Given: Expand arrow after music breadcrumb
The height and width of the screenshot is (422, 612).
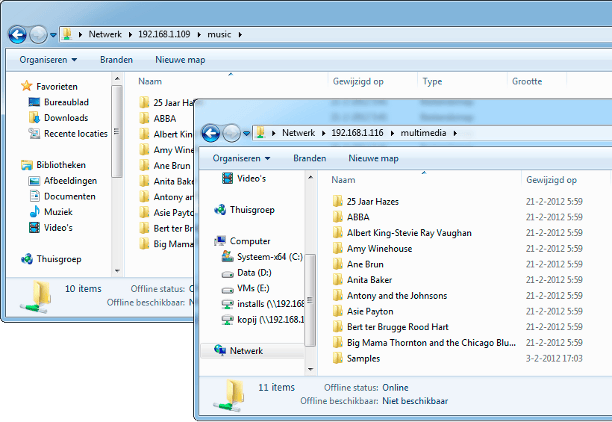Looking at the screenshot, I should 240,35.
